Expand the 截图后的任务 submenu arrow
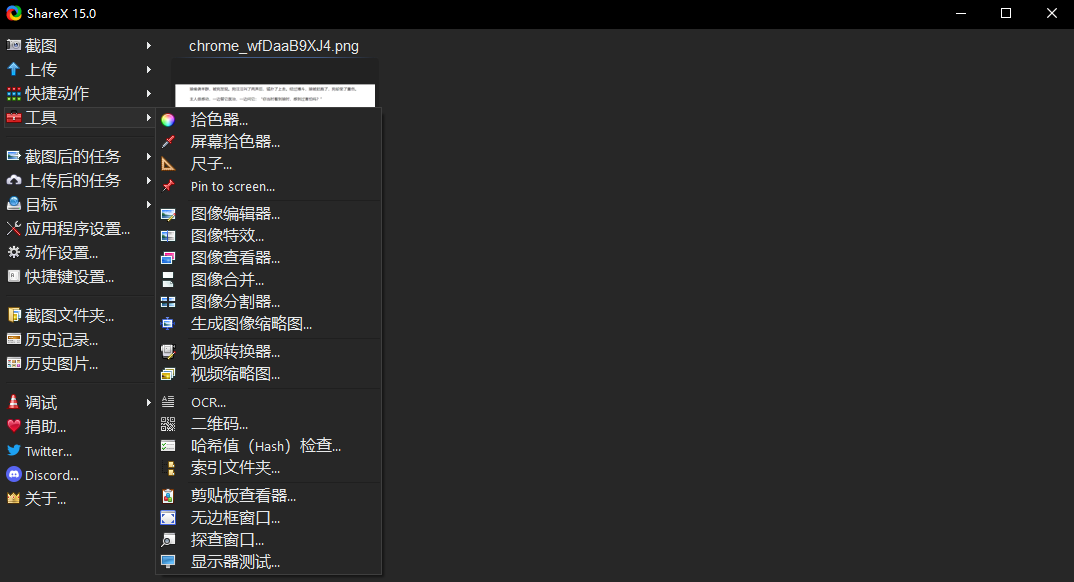This screenshot has width=1074, height=582. [149, 156]
